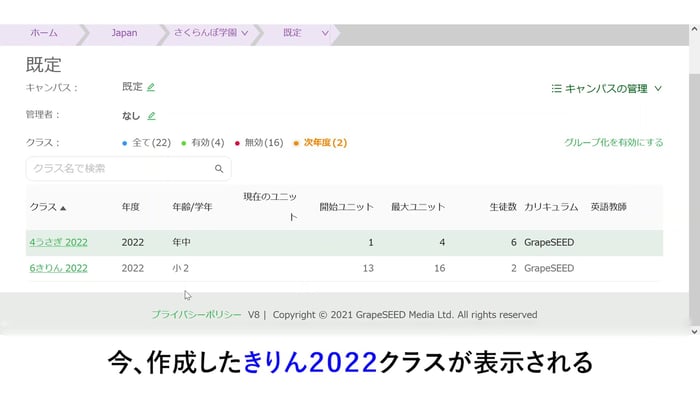This screenshot has width=700, height=393.
Task: Open キャンパスの管理 dropdown chevron
Action: (x=658, y=88)
